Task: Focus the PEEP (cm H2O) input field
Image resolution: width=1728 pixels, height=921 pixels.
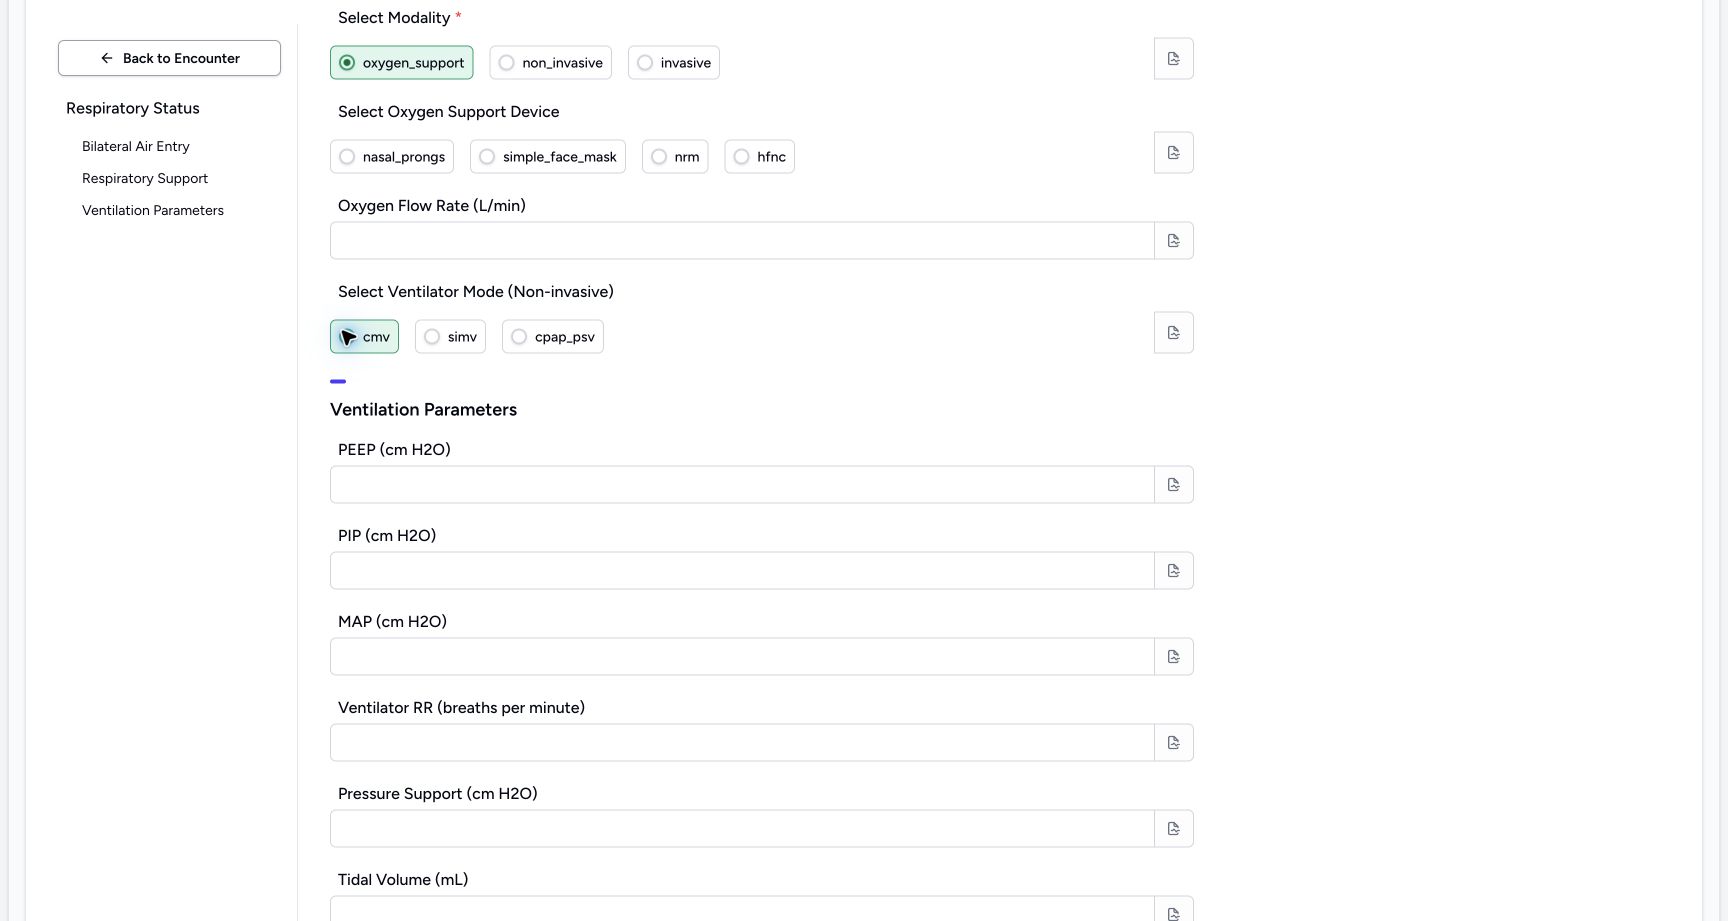Action: [x=742, y=485]
